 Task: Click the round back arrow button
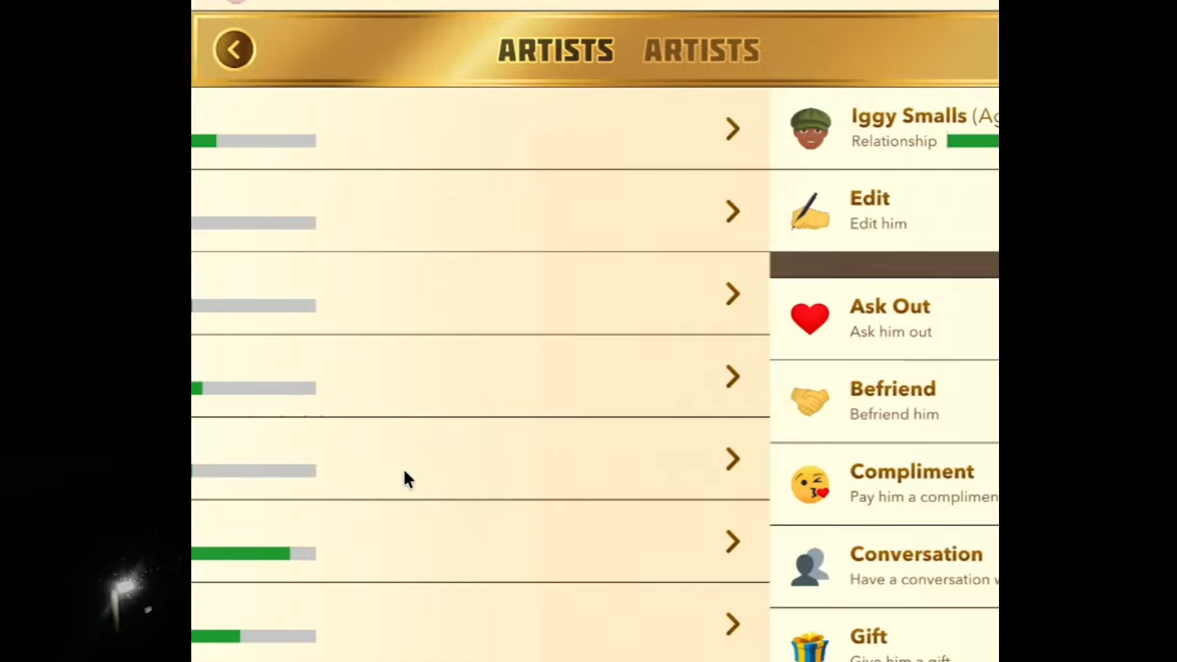[234, 50]
